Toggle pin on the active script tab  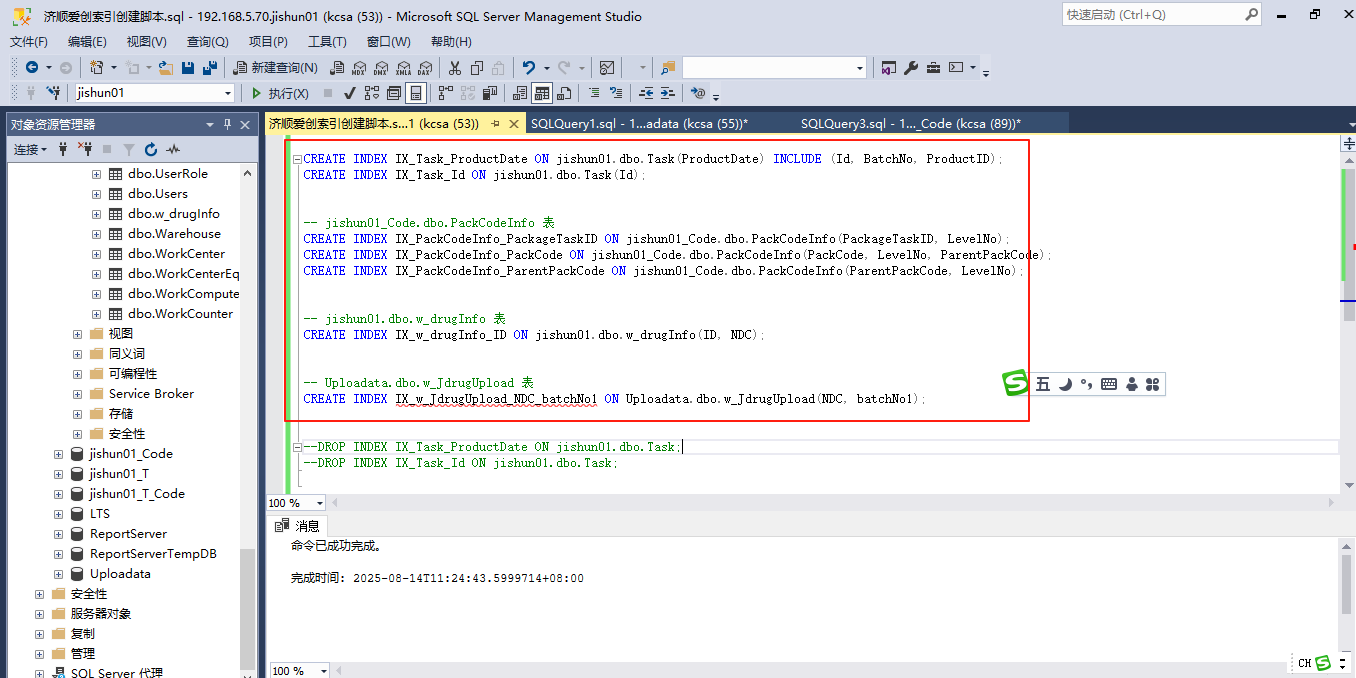[495, 124]
